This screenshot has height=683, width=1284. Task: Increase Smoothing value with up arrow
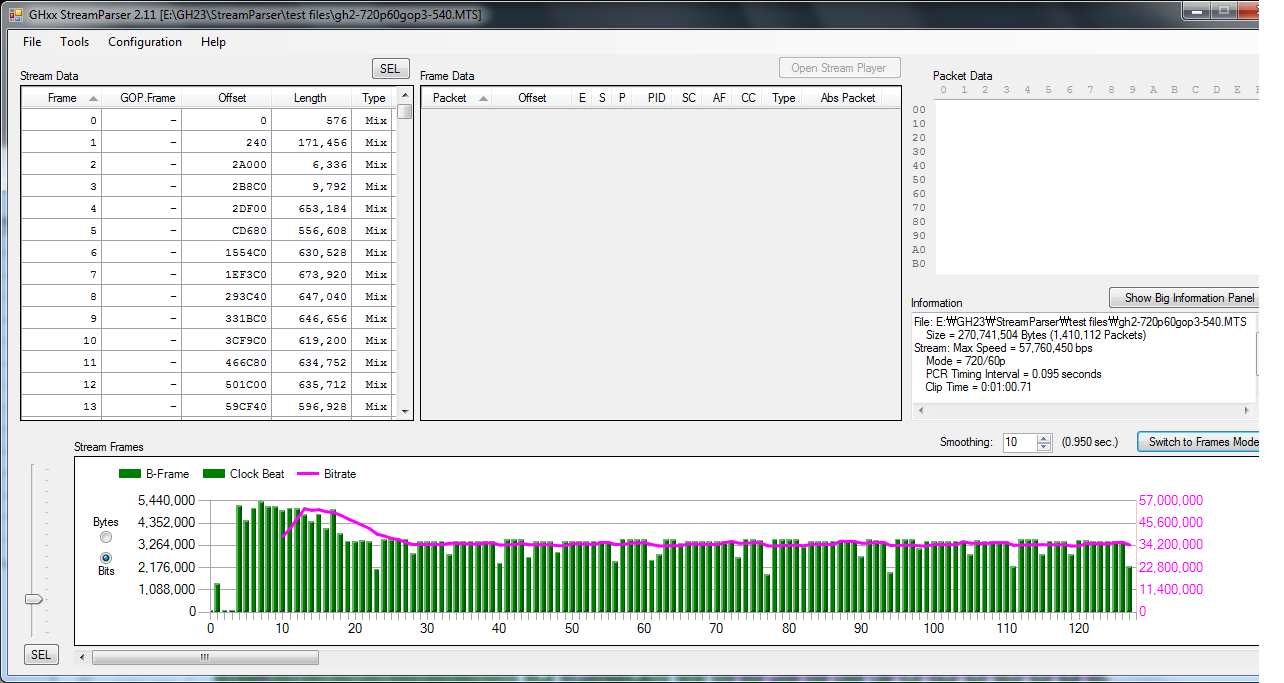pyautogui.click(x=1044, y=438)
